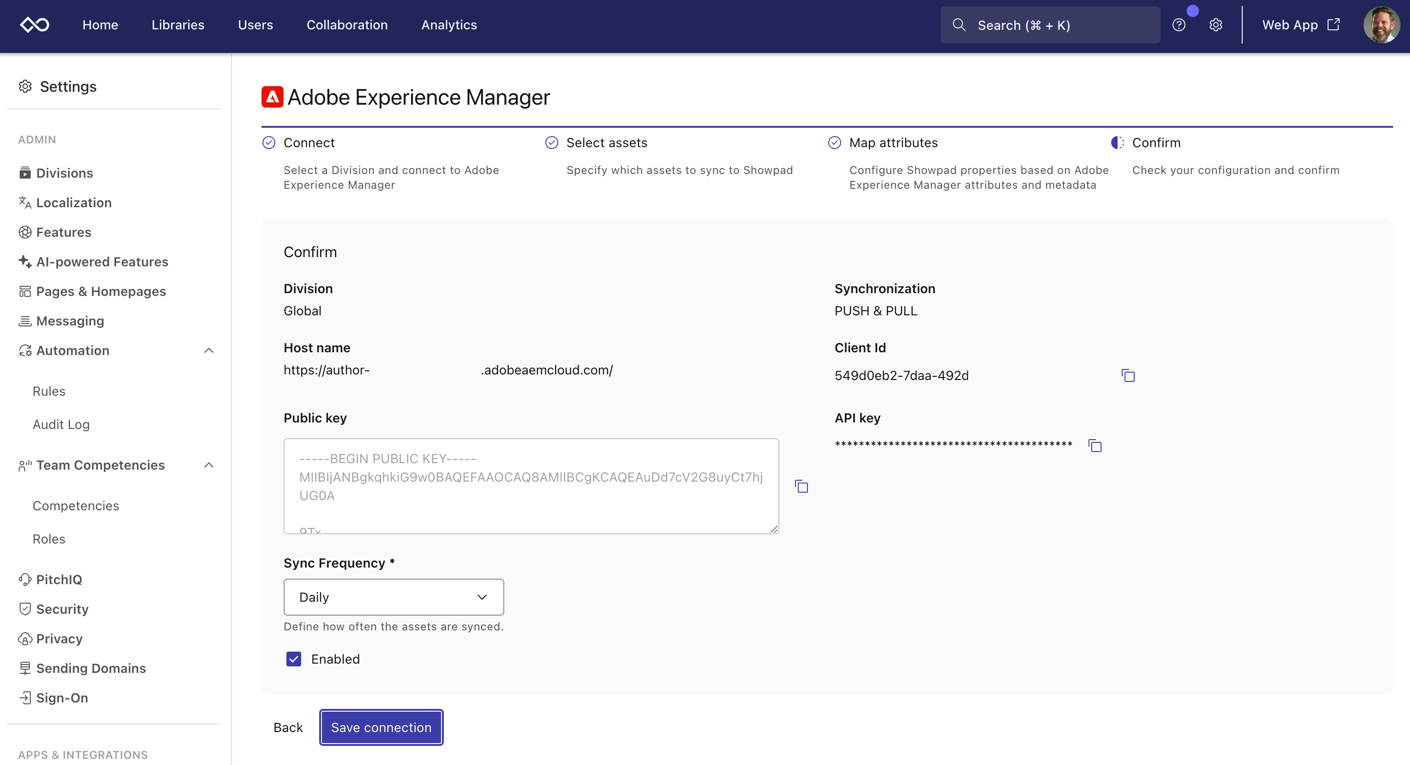Viewport: 1410px width, 765px height.
Task: Open the Users menu
Action: (255, 25)
